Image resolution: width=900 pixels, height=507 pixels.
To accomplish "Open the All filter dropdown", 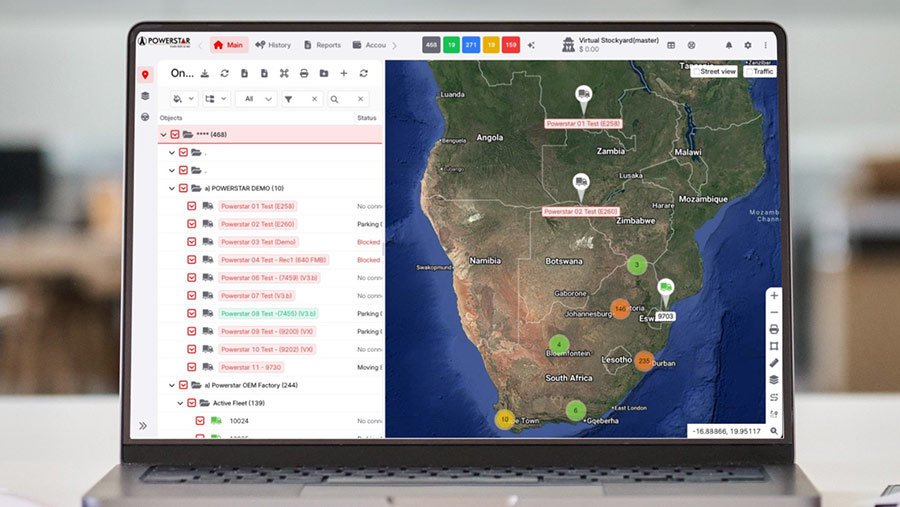I will pyautogui.click(x=254, y=99).
